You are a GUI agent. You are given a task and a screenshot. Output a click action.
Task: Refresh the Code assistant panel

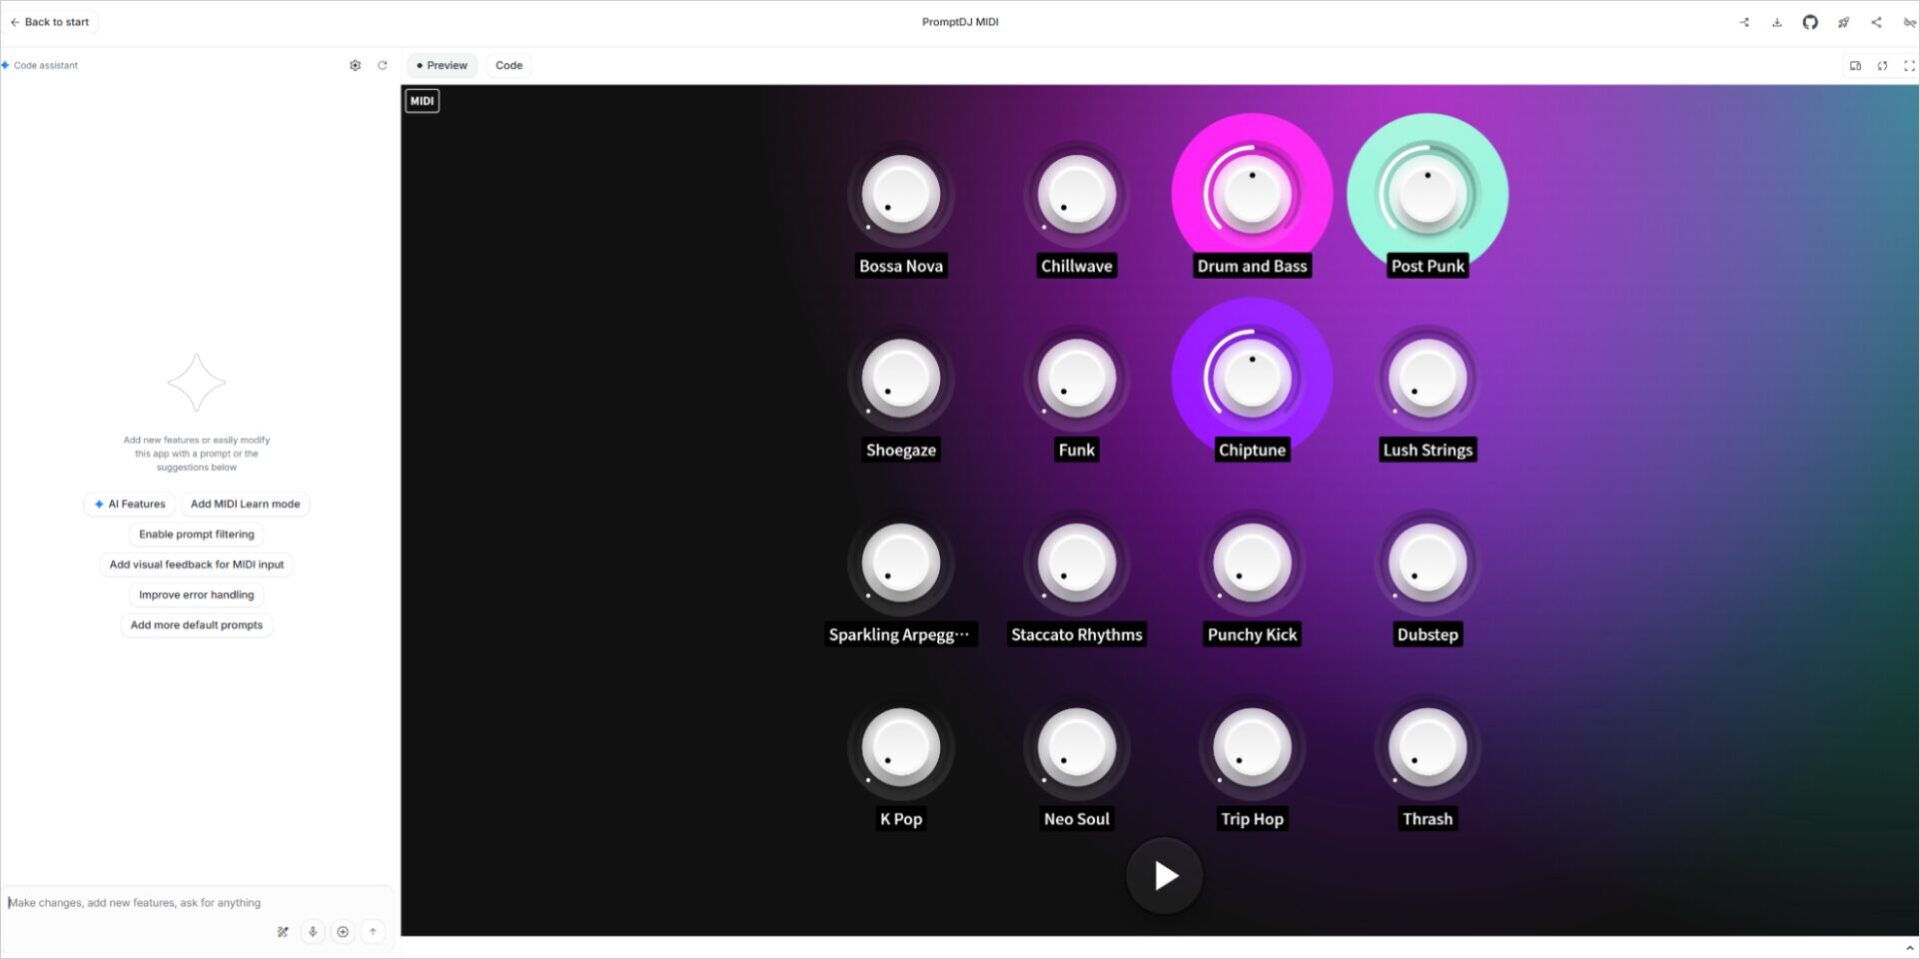coord(383,65)
